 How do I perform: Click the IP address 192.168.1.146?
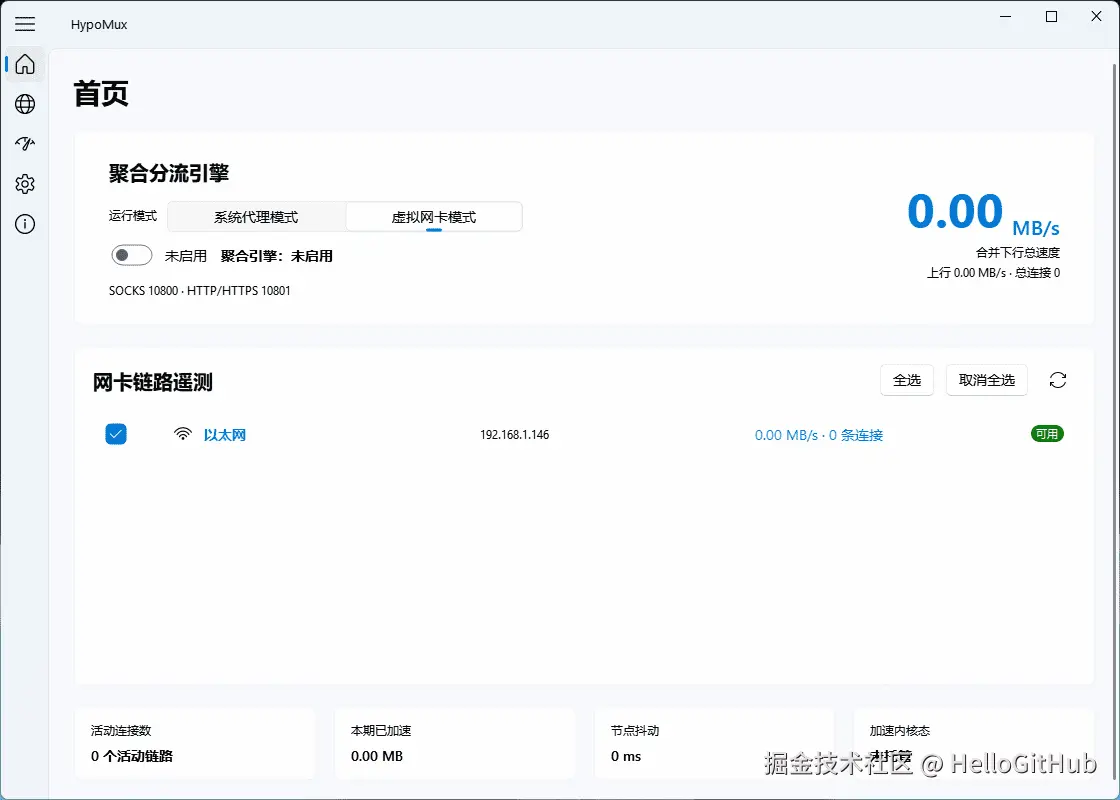514,434
